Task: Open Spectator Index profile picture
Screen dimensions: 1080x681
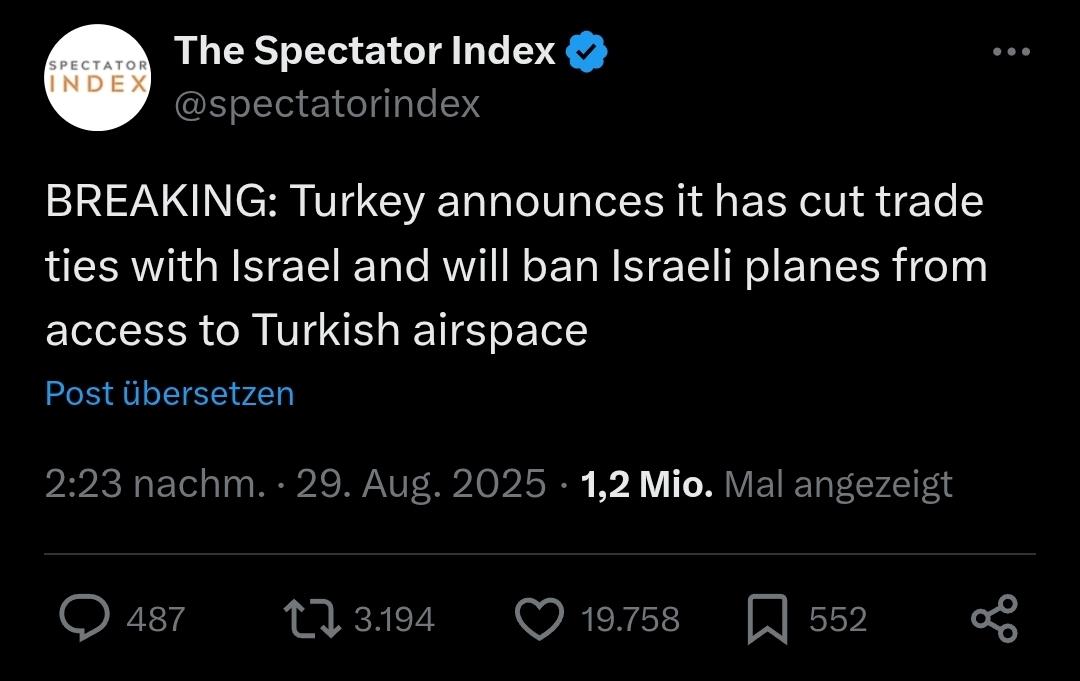Action: (x=97, y=79)
